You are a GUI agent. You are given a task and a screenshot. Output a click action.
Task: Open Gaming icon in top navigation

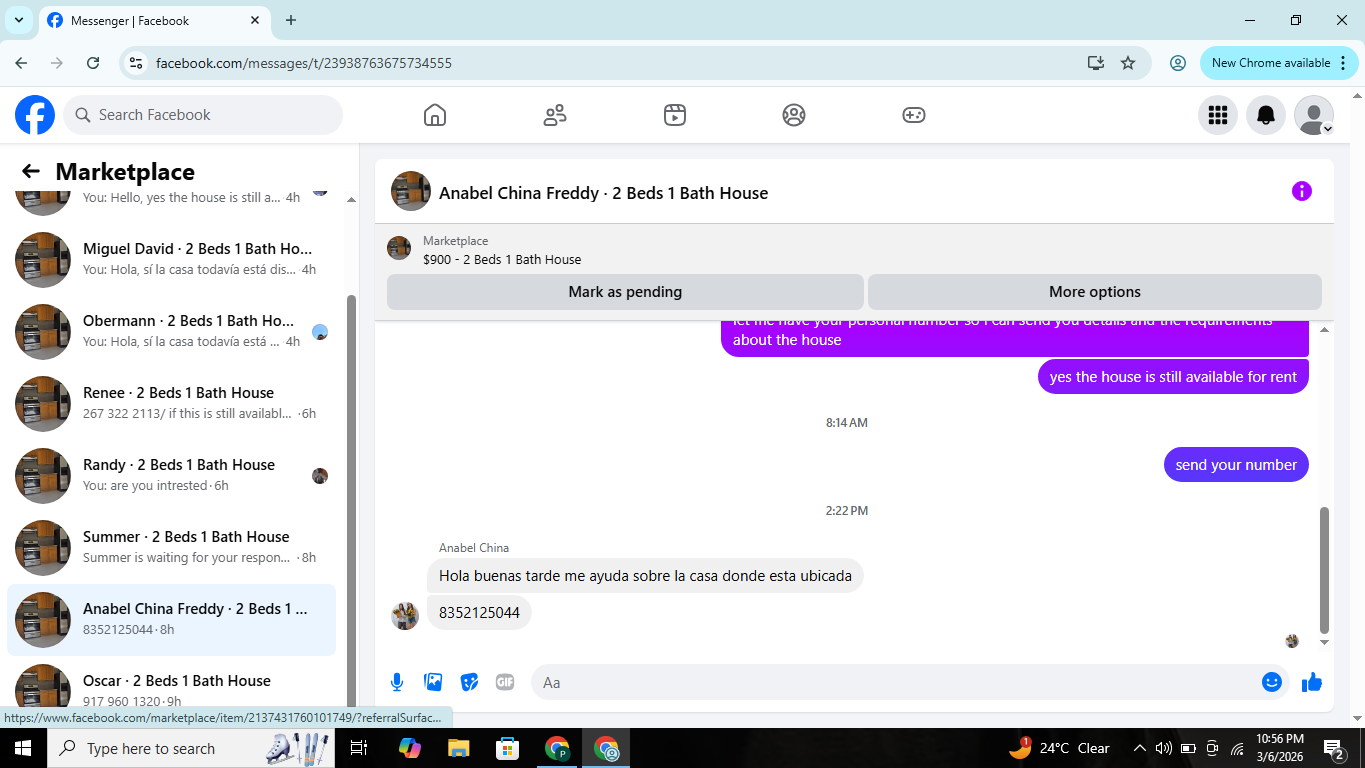[914, 115]
